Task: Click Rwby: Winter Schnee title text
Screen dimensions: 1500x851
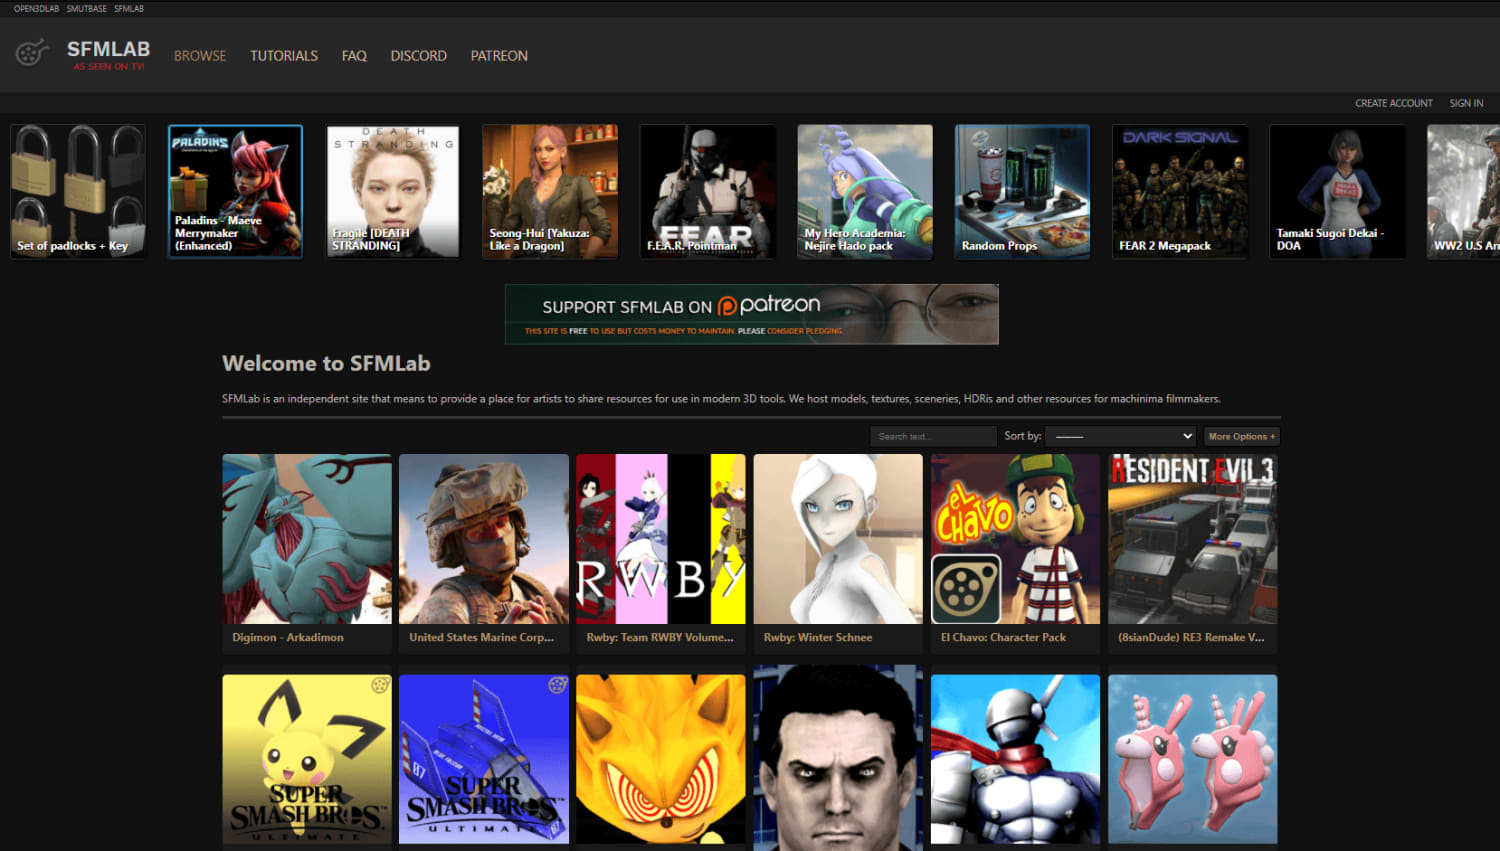Action: [818, 637]
